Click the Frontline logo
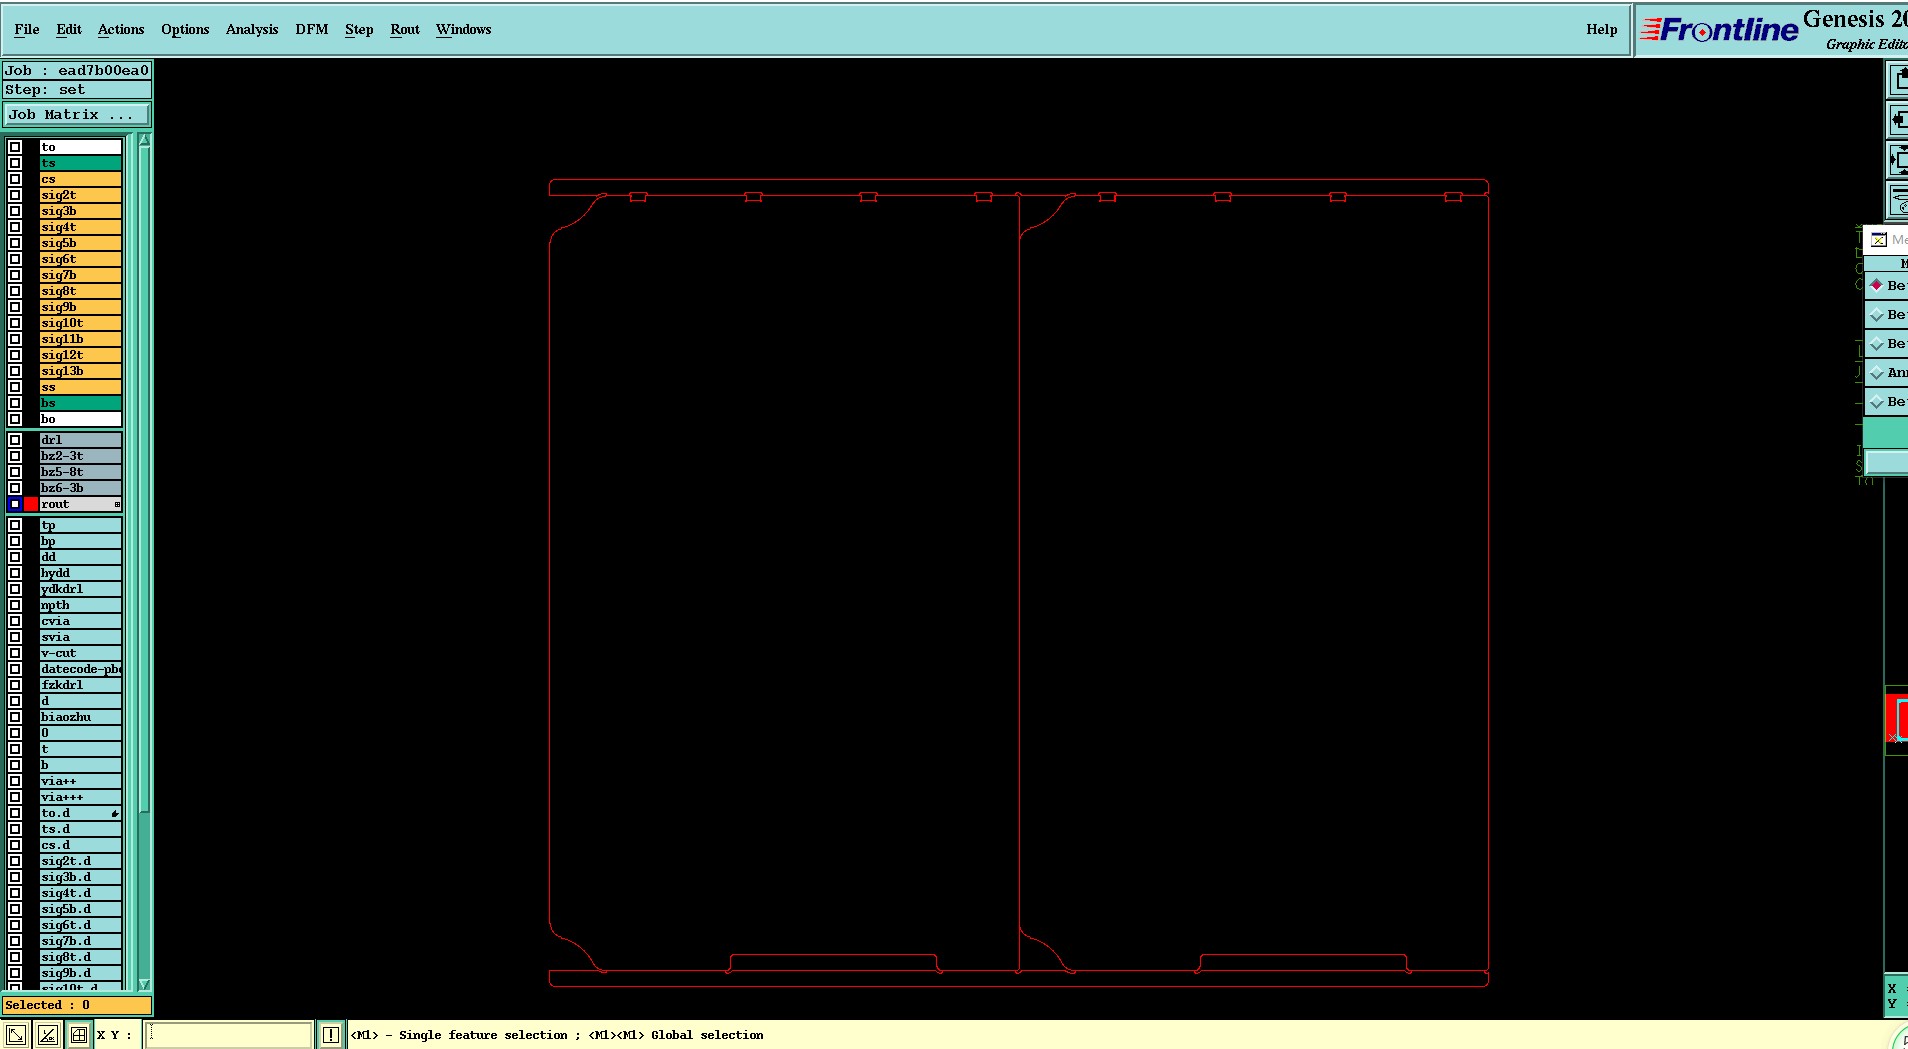 click(x=1720, y=30)
